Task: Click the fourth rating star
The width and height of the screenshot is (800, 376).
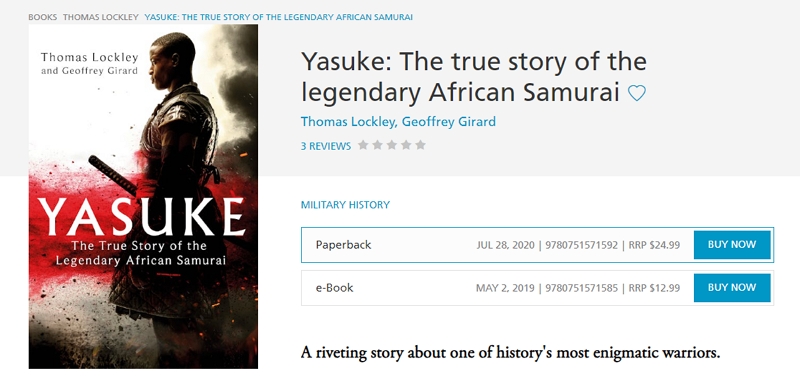Action: click(x=406, y=145)
